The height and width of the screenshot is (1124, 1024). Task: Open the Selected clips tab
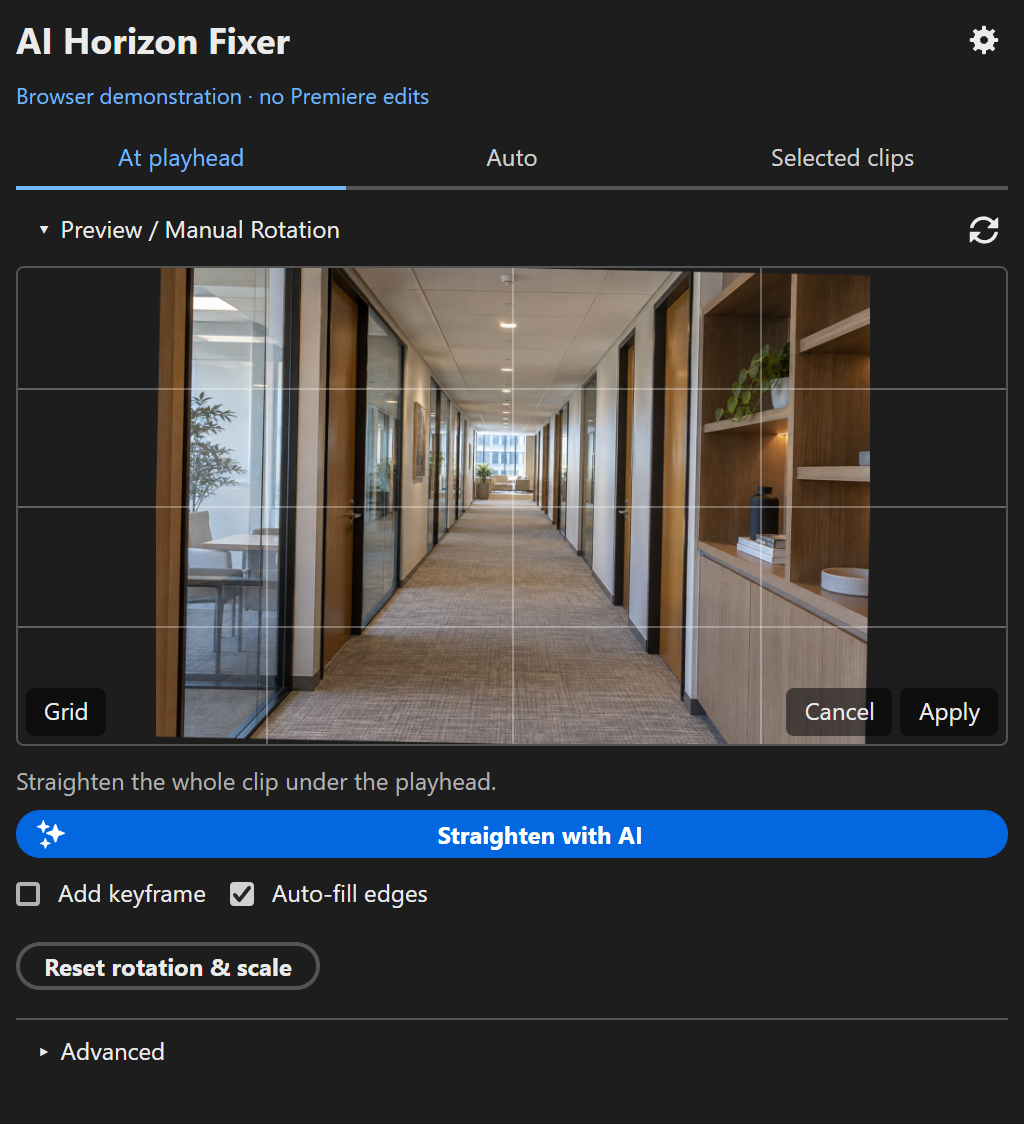point(842,158)
